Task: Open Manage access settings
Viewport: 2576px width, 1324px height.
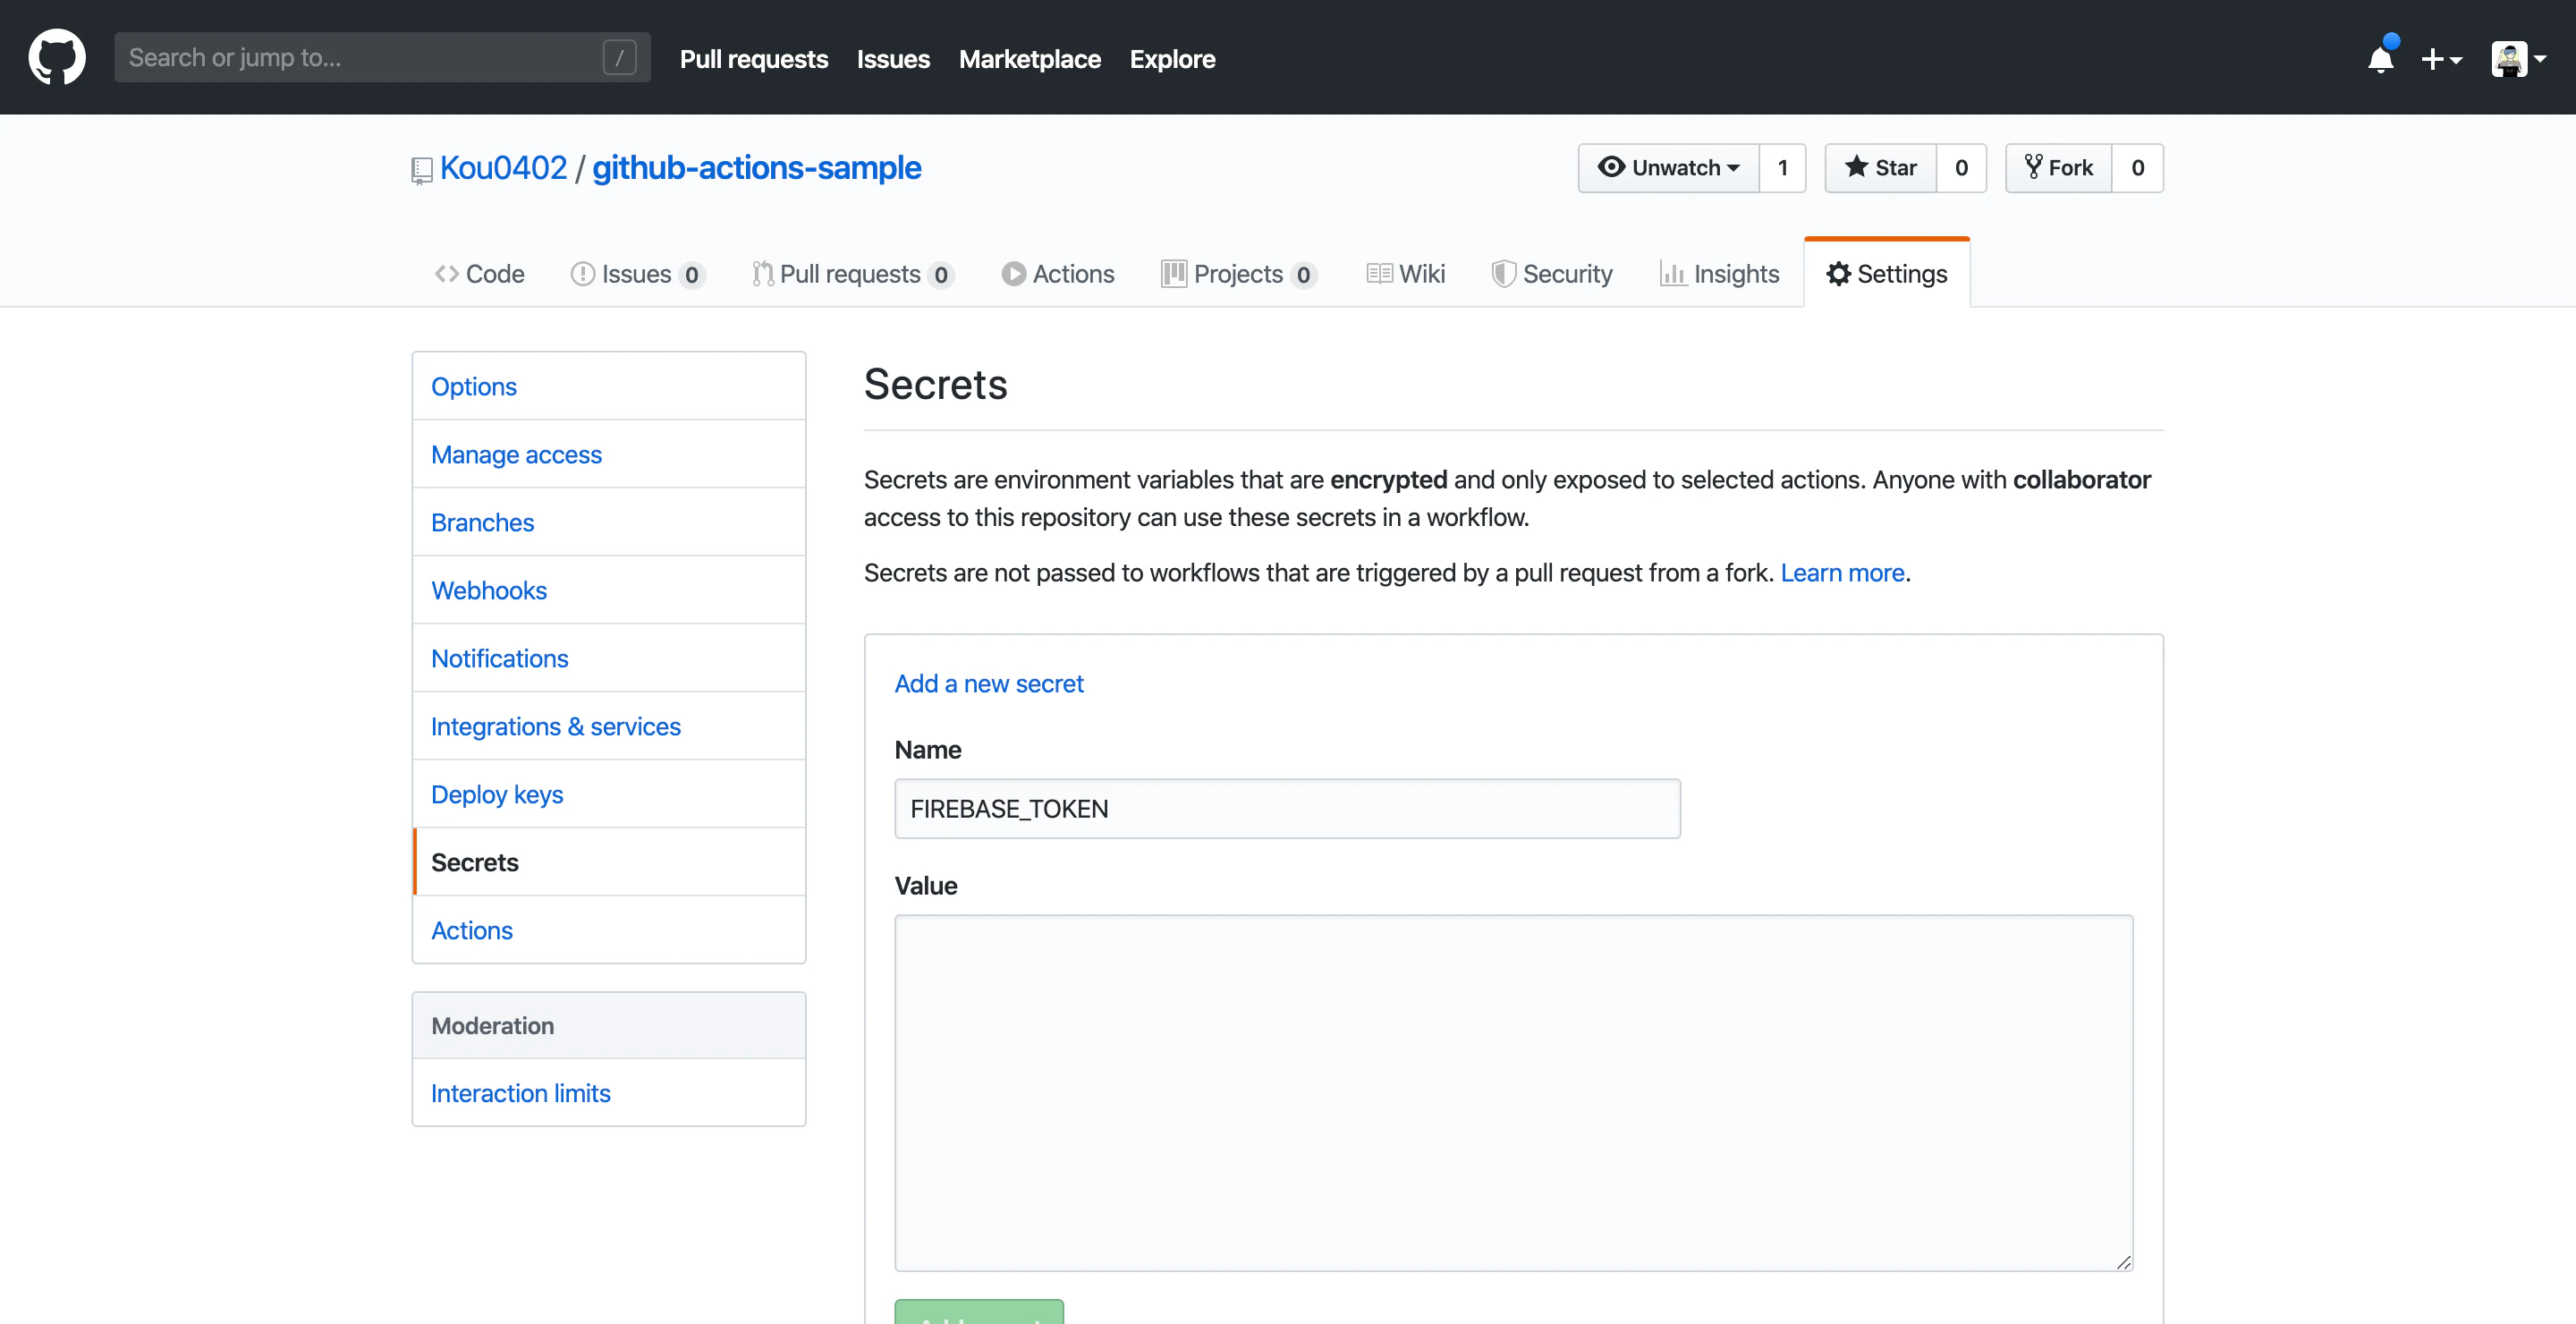Action: (x=608, y=454)
